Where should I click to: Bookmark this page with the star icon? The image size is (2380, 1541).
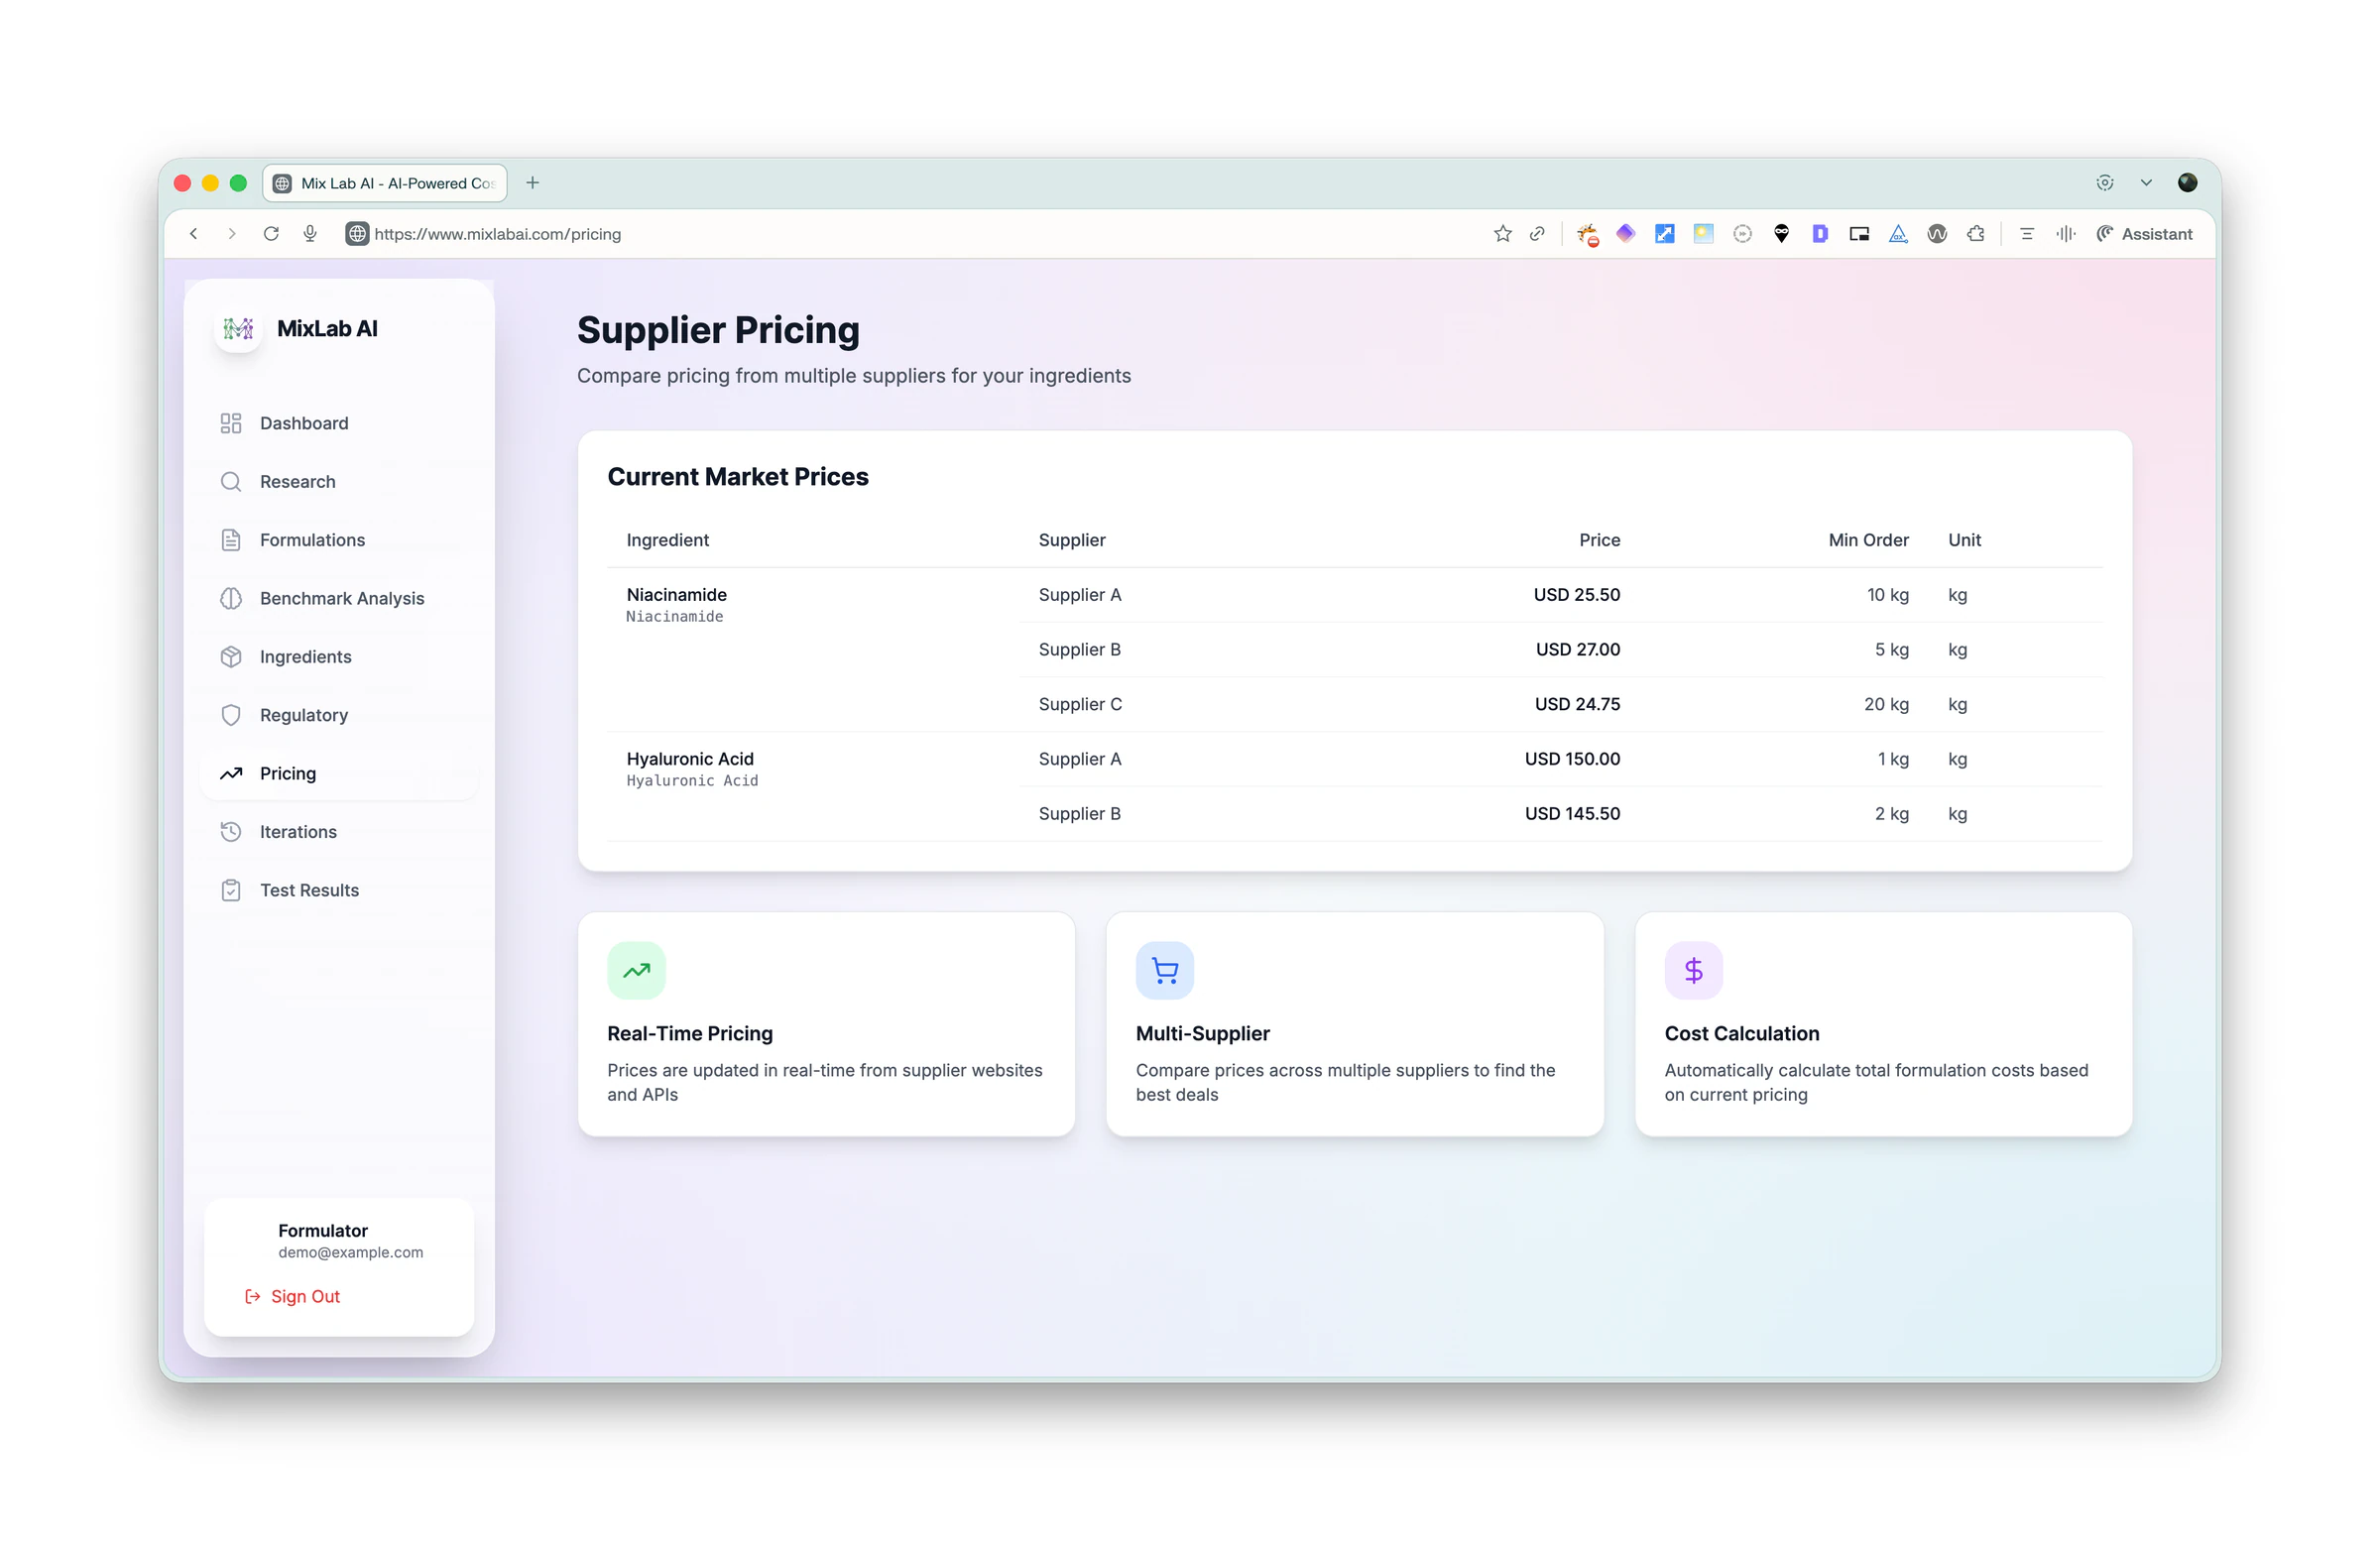click(1502, 234)
